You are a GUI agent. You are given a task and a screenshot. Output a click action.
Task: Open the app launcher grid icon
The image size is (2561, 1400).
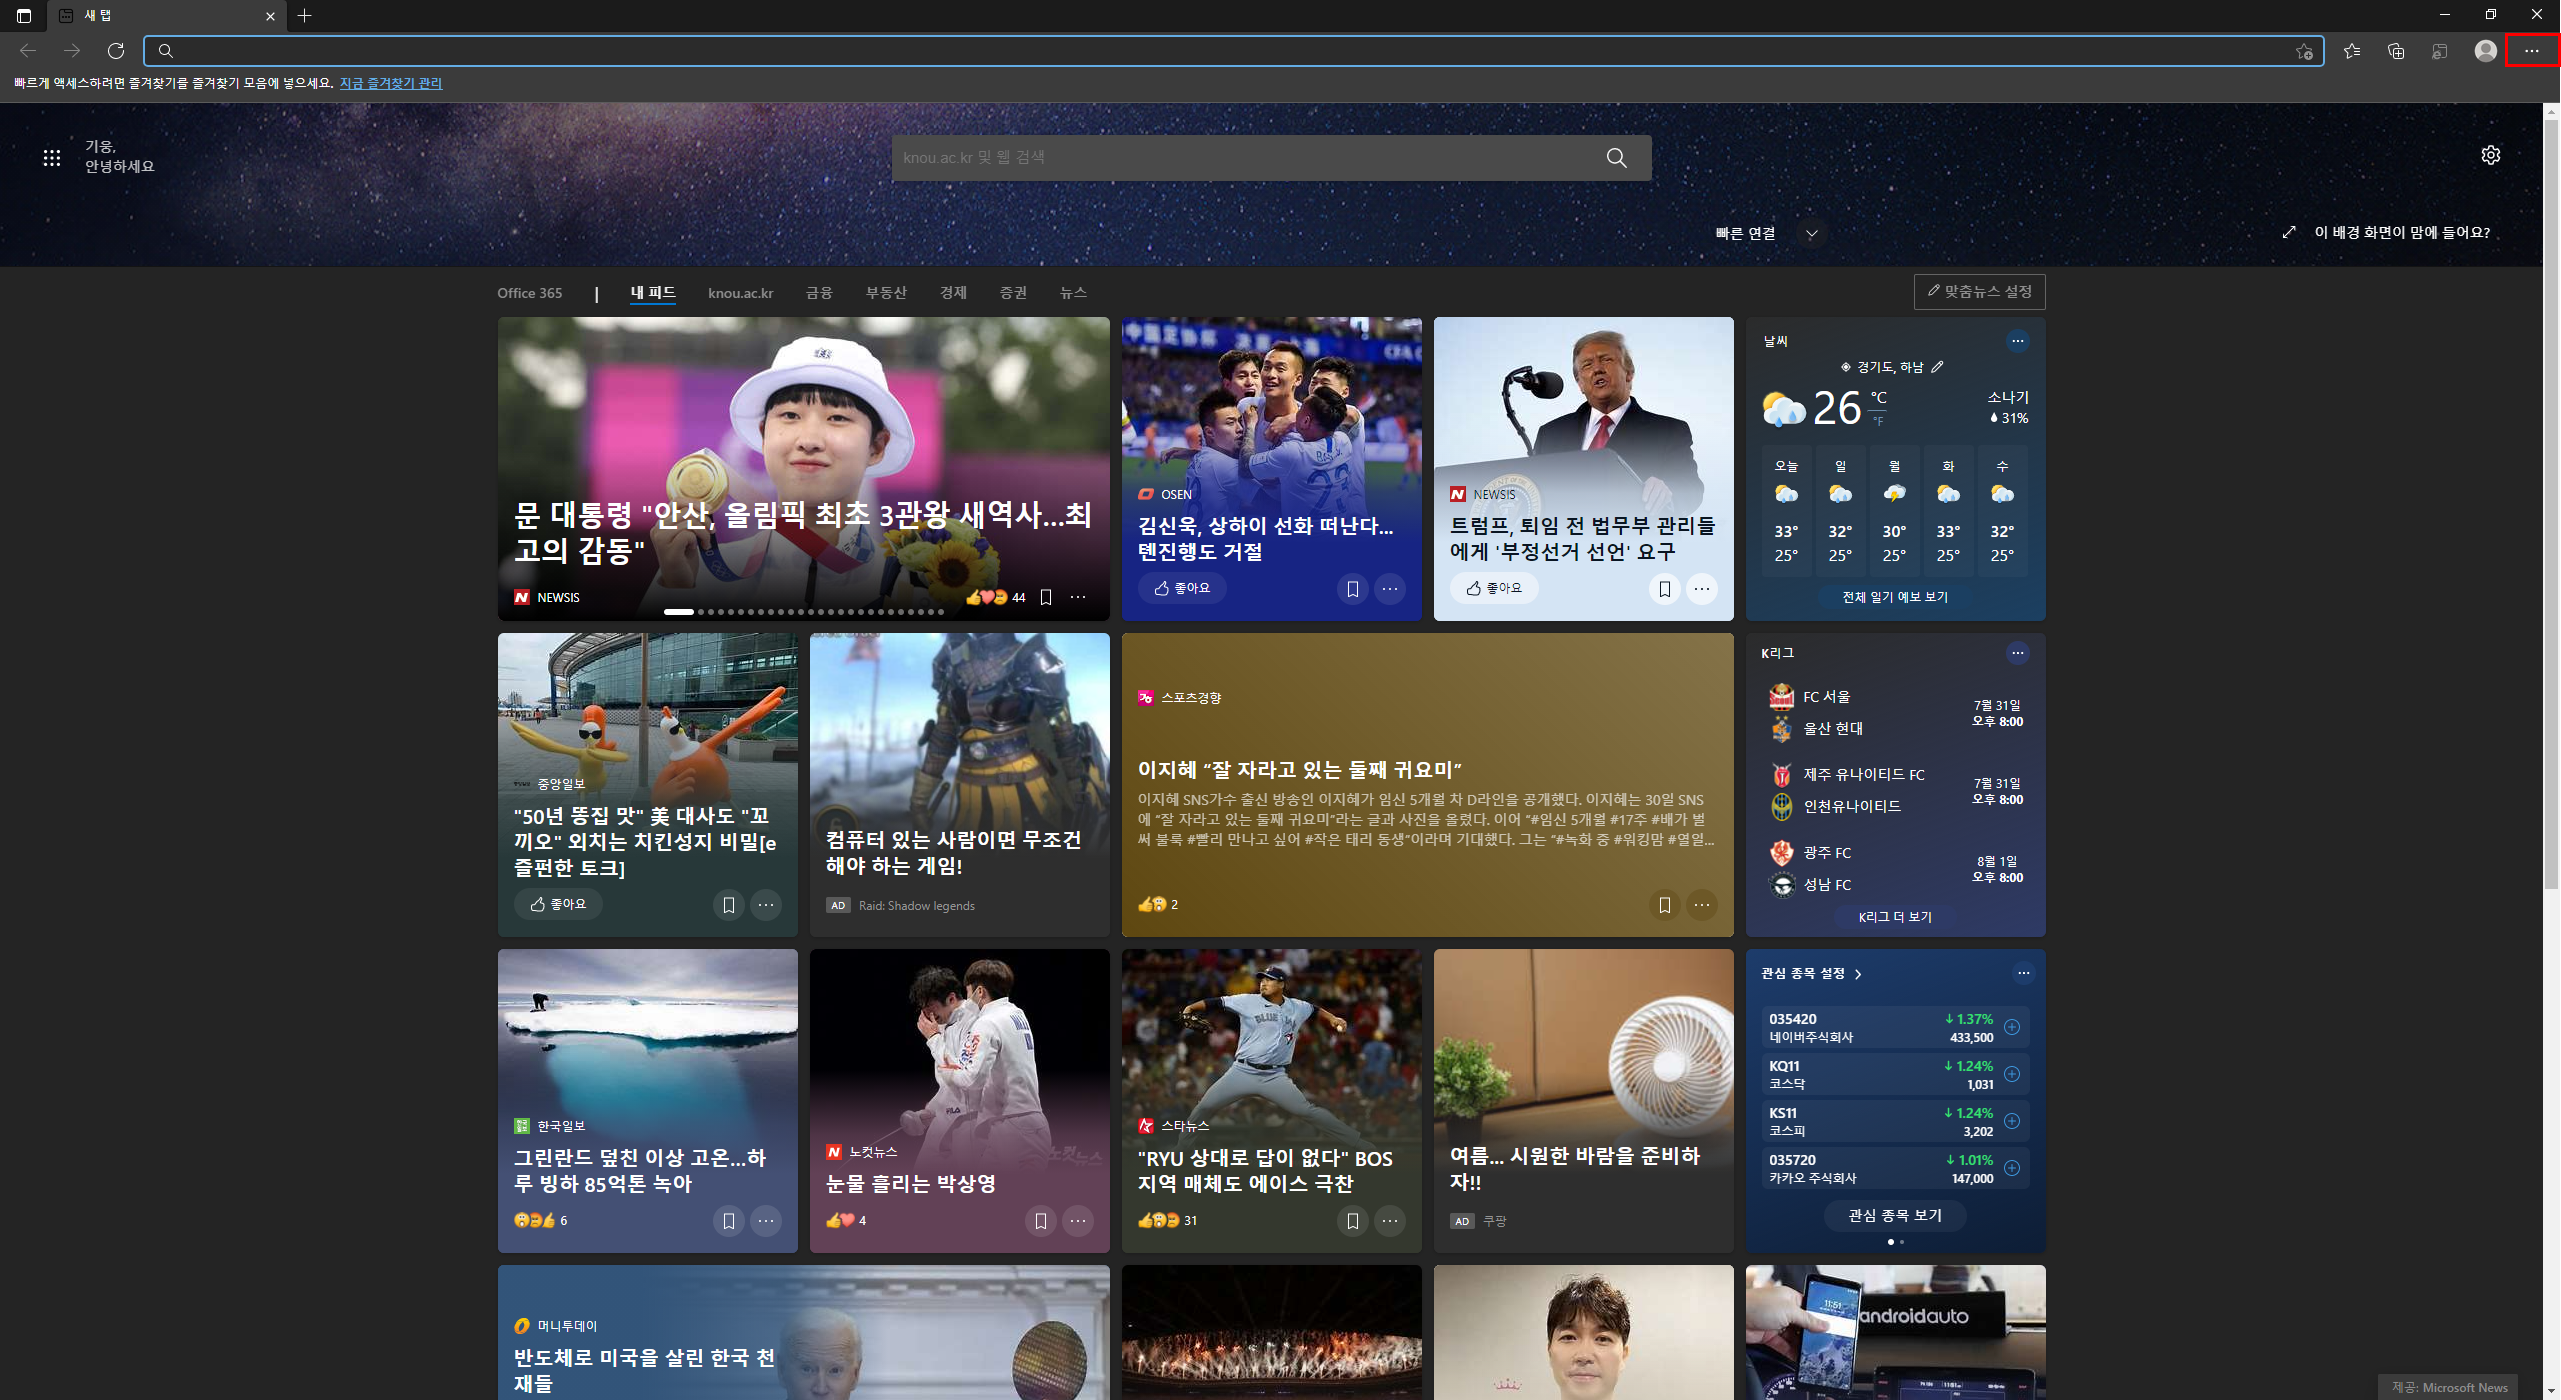click(x=52, y=157)
